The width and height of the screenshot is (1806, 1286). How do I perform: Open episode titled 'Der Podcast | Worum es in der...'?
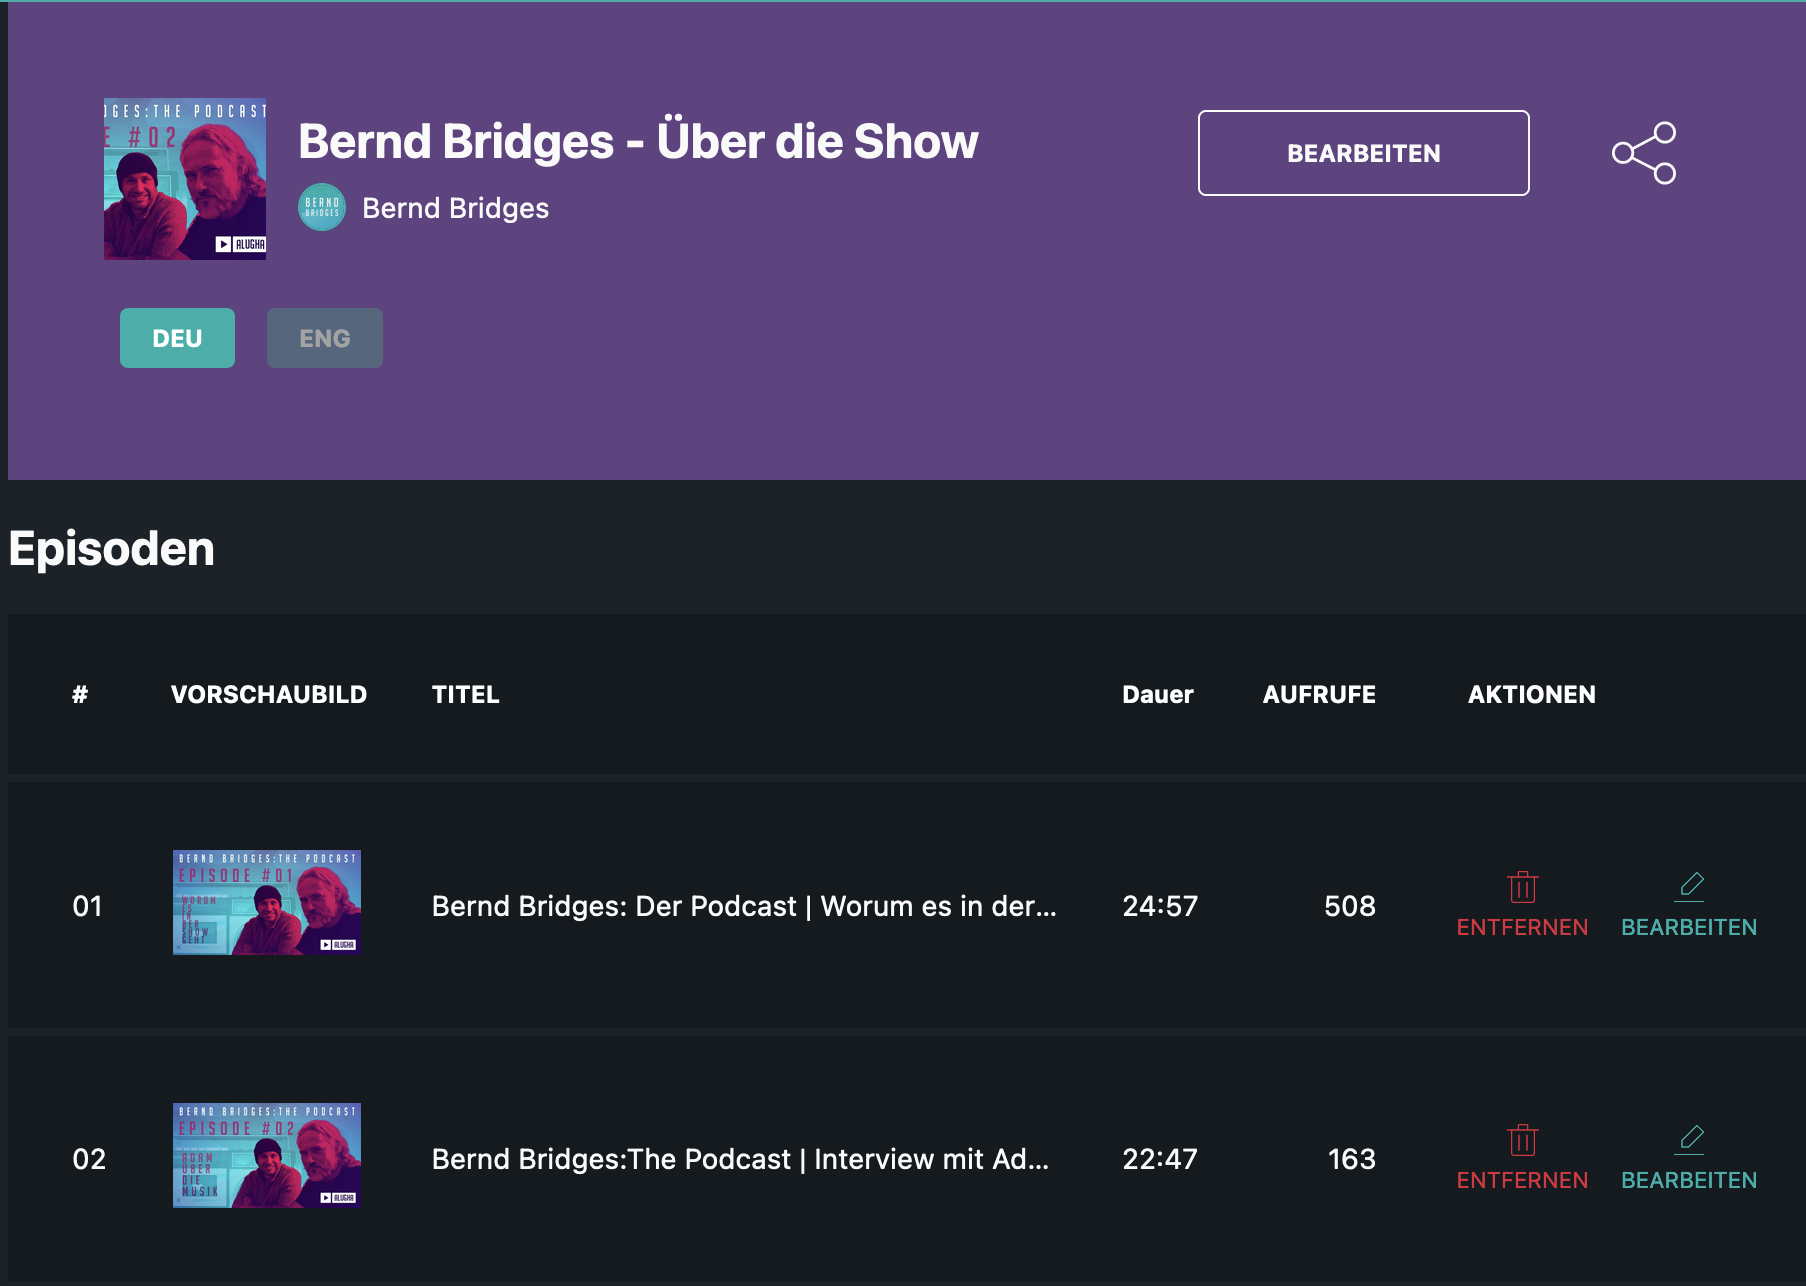click(743, 906)
